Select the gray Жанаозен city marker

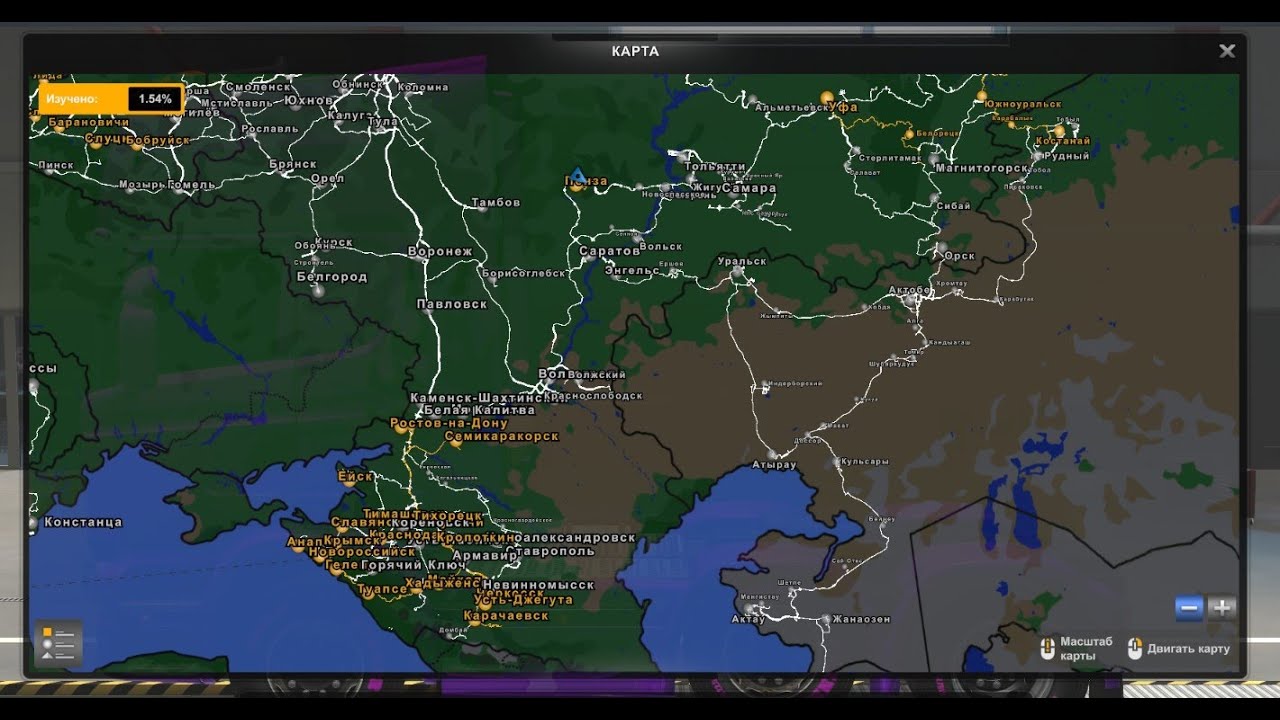[x=824, y=619]
